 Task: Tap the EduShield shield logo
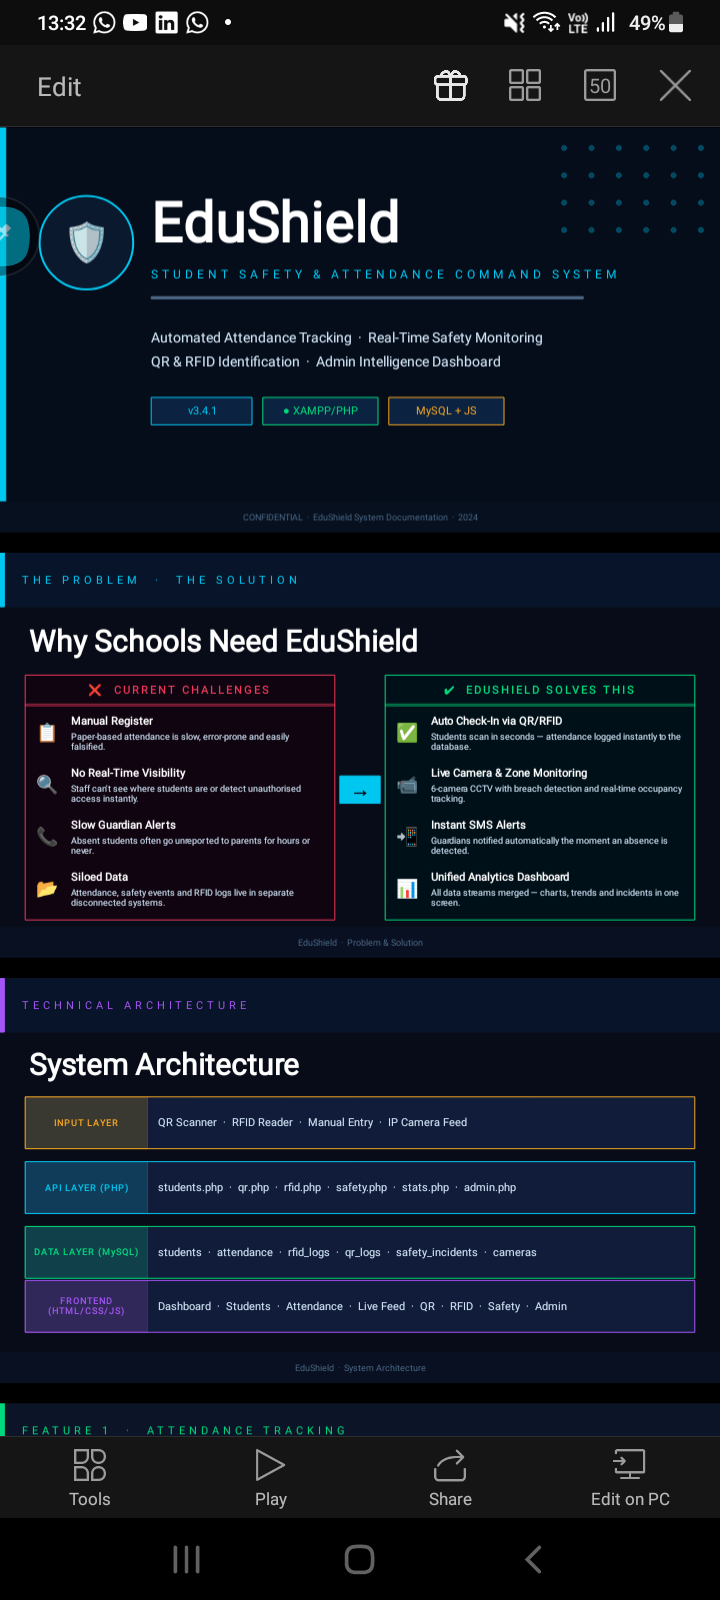tap(87, 242)
